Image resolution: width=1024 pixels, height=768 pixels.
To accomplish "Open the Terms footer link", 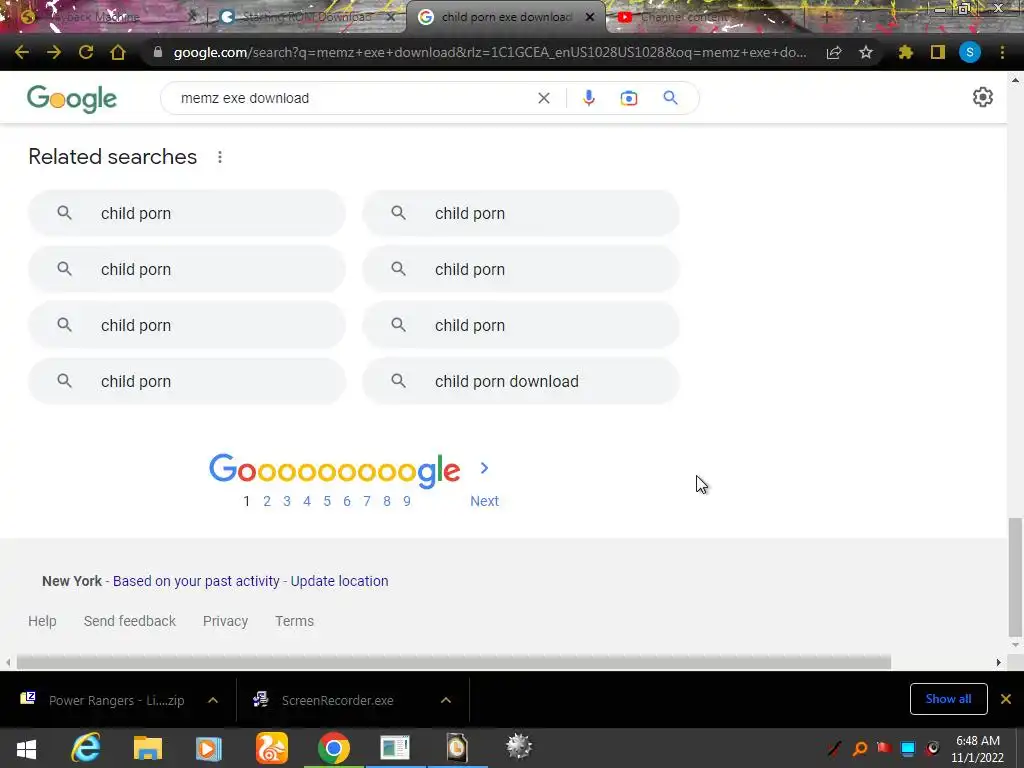I will click(x=295, y=621).
